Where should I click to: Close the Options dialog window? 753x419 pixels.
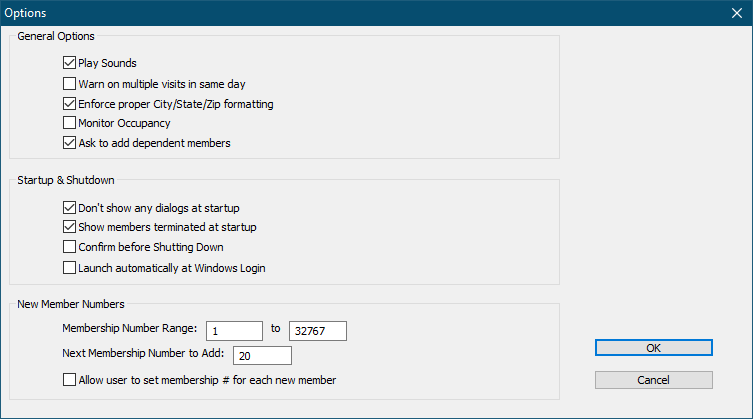click(736, 14)
